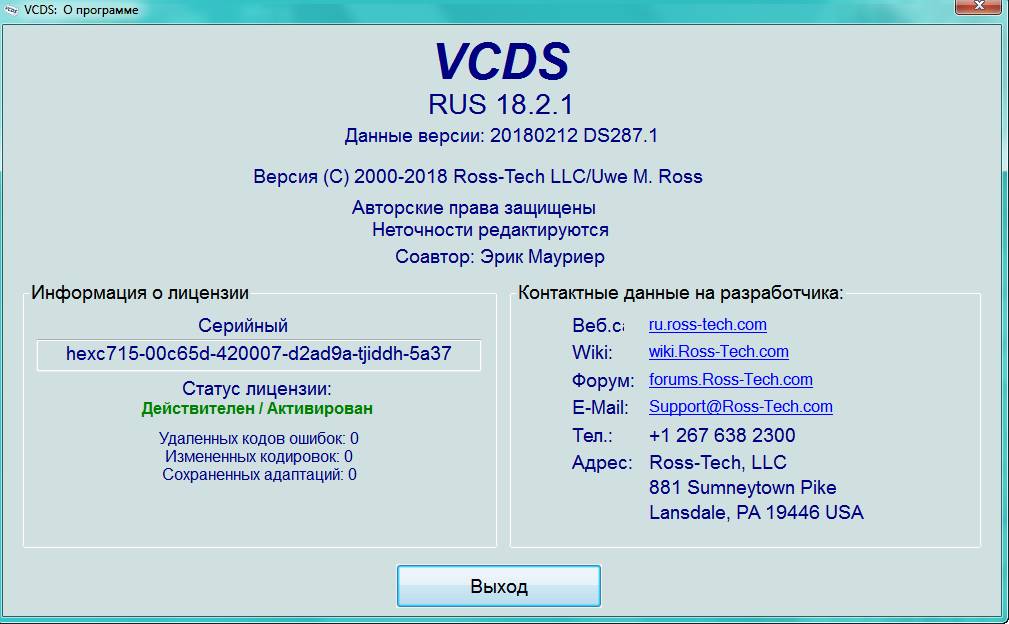The height and width of the screenshot is (624, 1009).
Task: Click the Сохраненных адаптаций counter
Action: [259, 475]
